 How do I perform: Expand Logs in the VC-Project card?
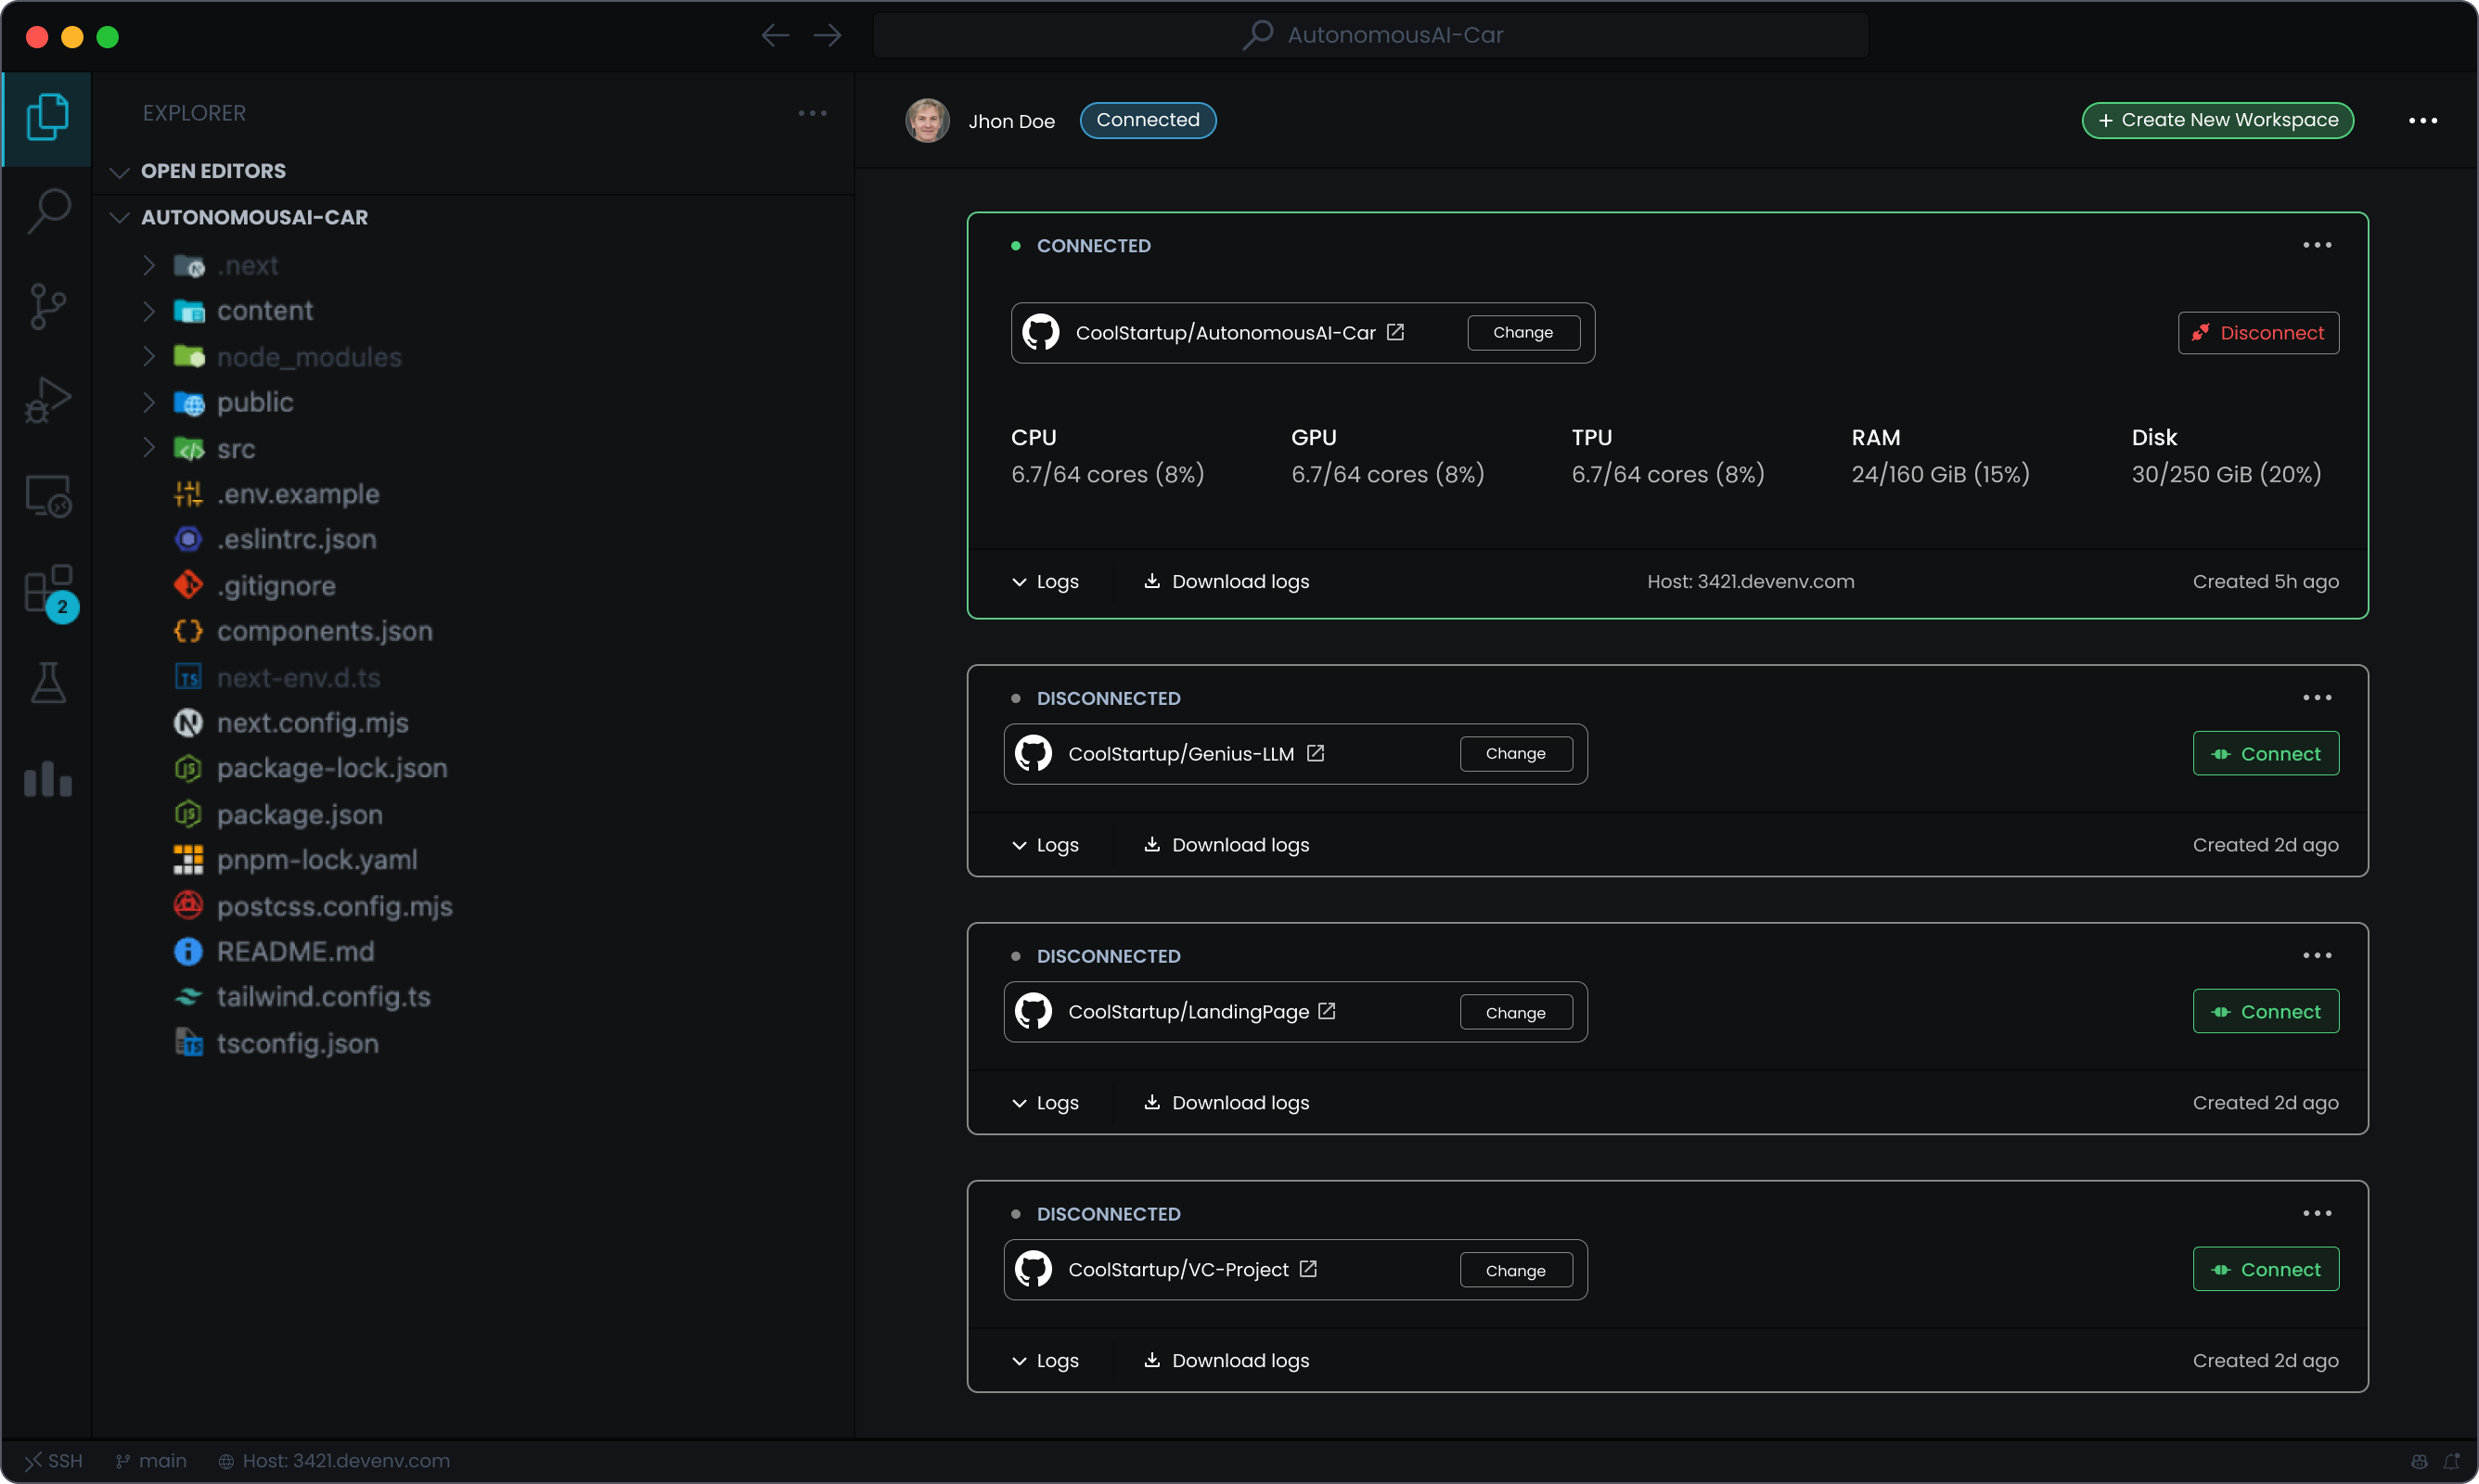(1045, 1361)
